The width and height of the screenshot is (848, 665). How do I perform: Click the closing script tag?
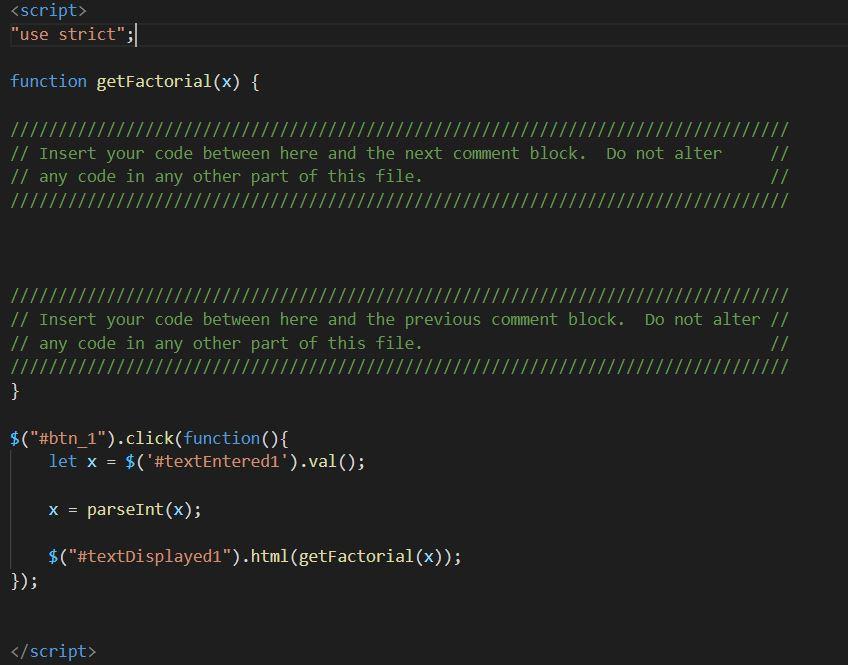pyautogui.click(x=55, y=651)
